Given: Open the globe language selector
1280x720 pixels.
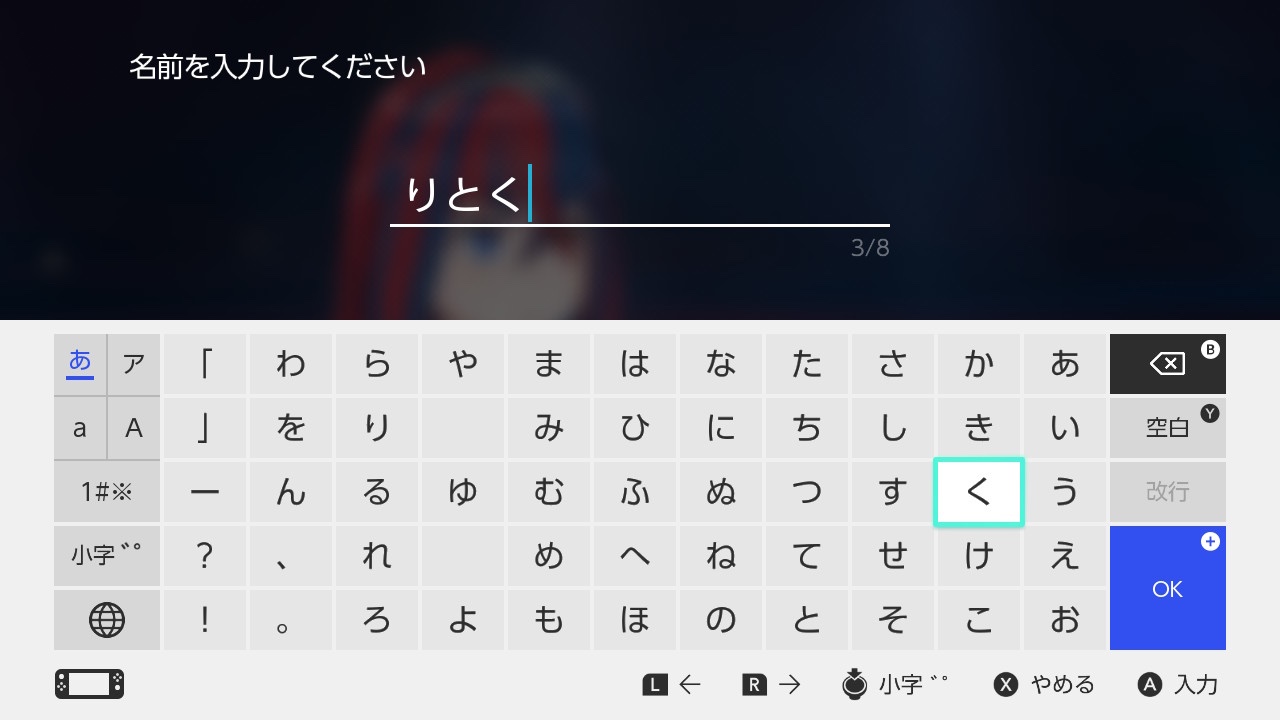Looking at the screenshot, I should pos(107,620).
